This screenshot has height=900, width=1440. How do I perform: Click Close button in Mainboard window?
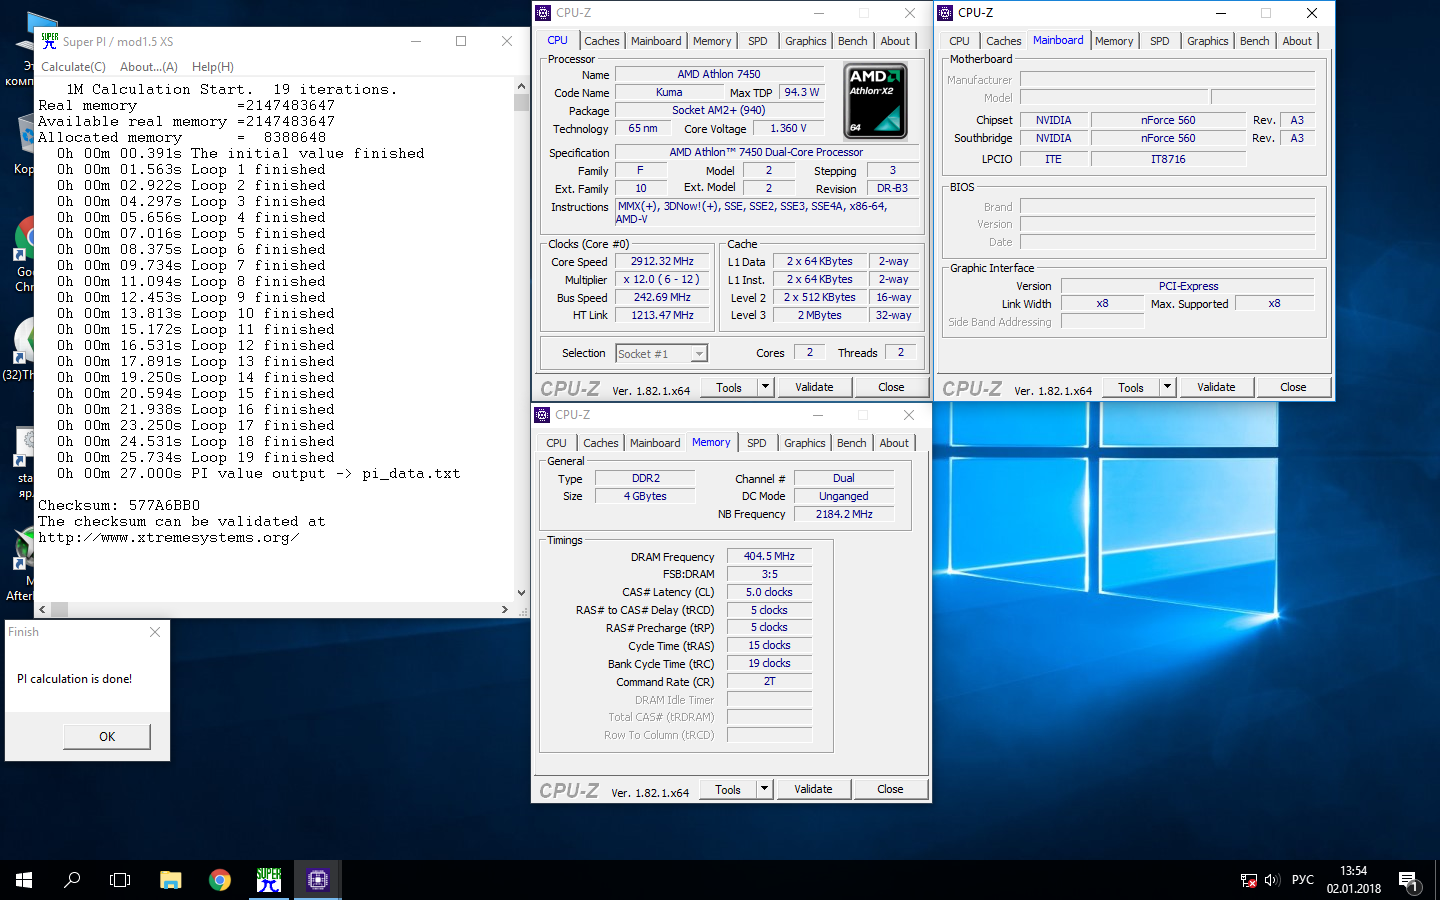tap(1293, 387)
